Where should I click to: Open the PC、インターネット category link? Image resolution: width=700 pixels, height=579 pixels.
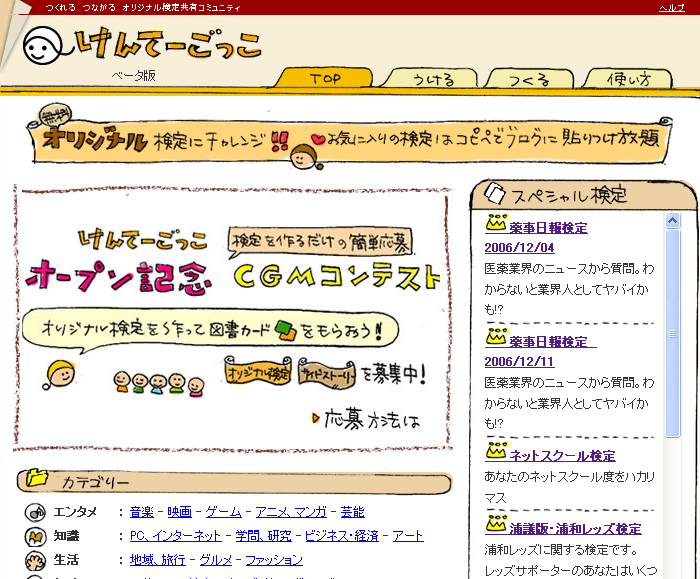coord(175,536)
